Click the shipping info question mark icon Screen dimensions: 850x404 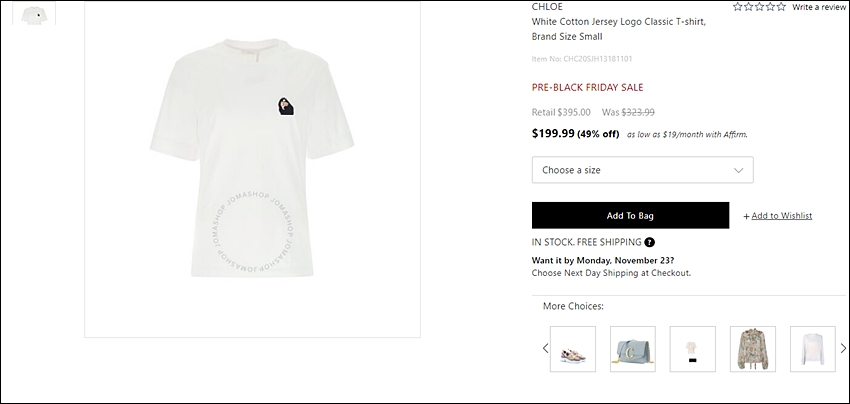click(649, 242)
